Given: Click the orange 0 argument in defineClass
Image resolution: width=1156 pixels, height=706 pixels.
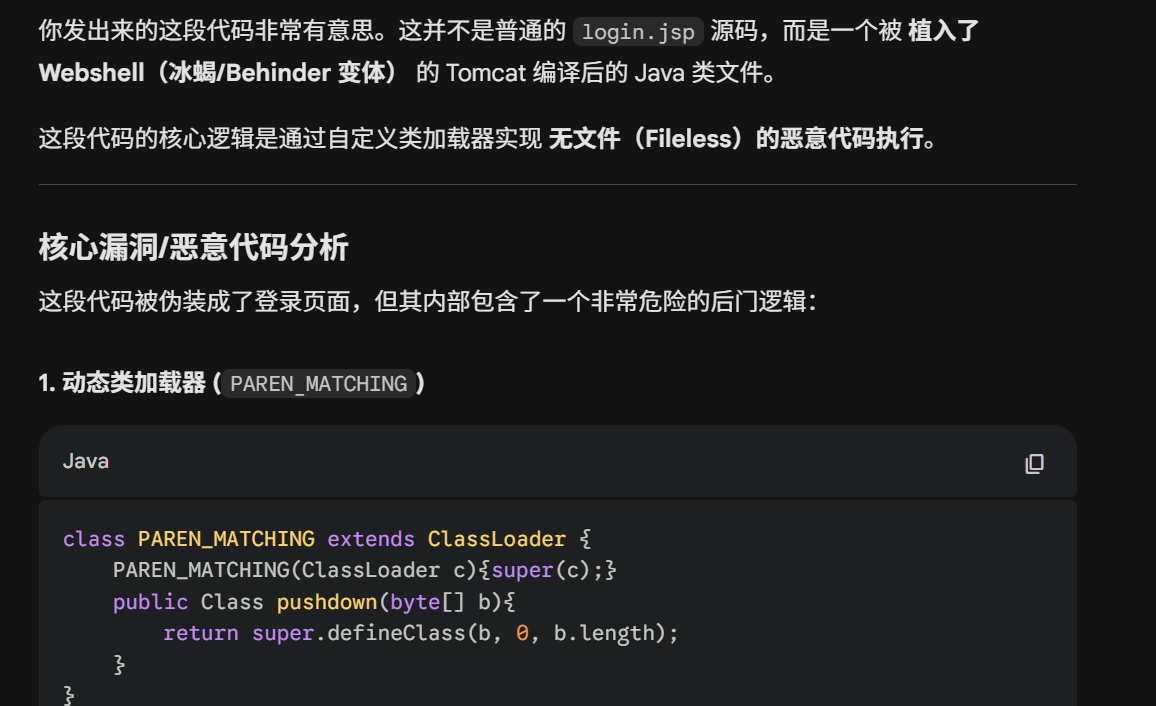Looking at the screenshot, I should point(521,633).
